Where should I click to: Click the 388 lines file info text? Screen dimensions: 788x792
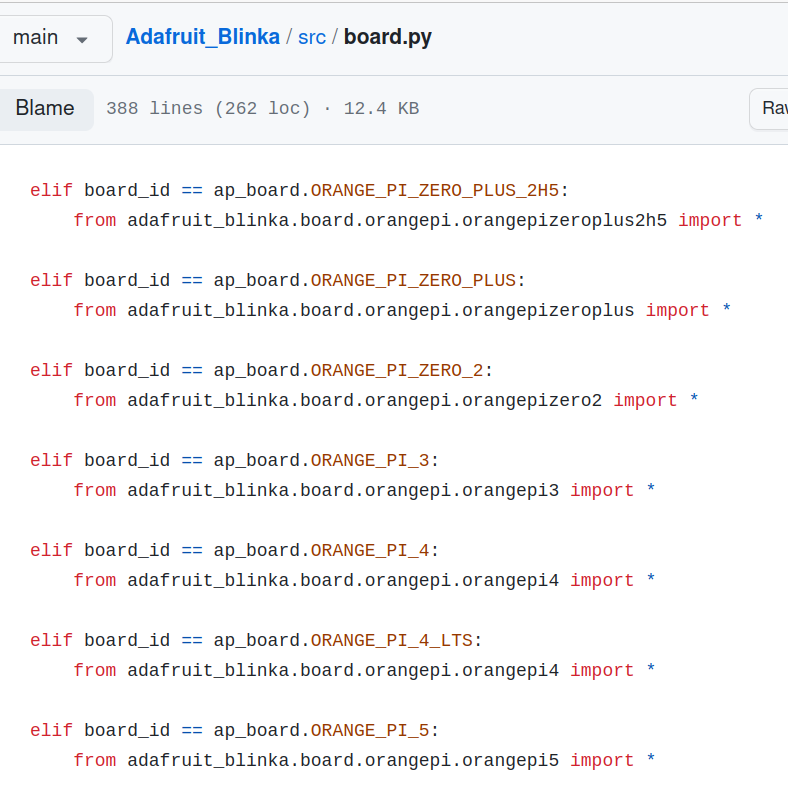[x=262, y=109]
